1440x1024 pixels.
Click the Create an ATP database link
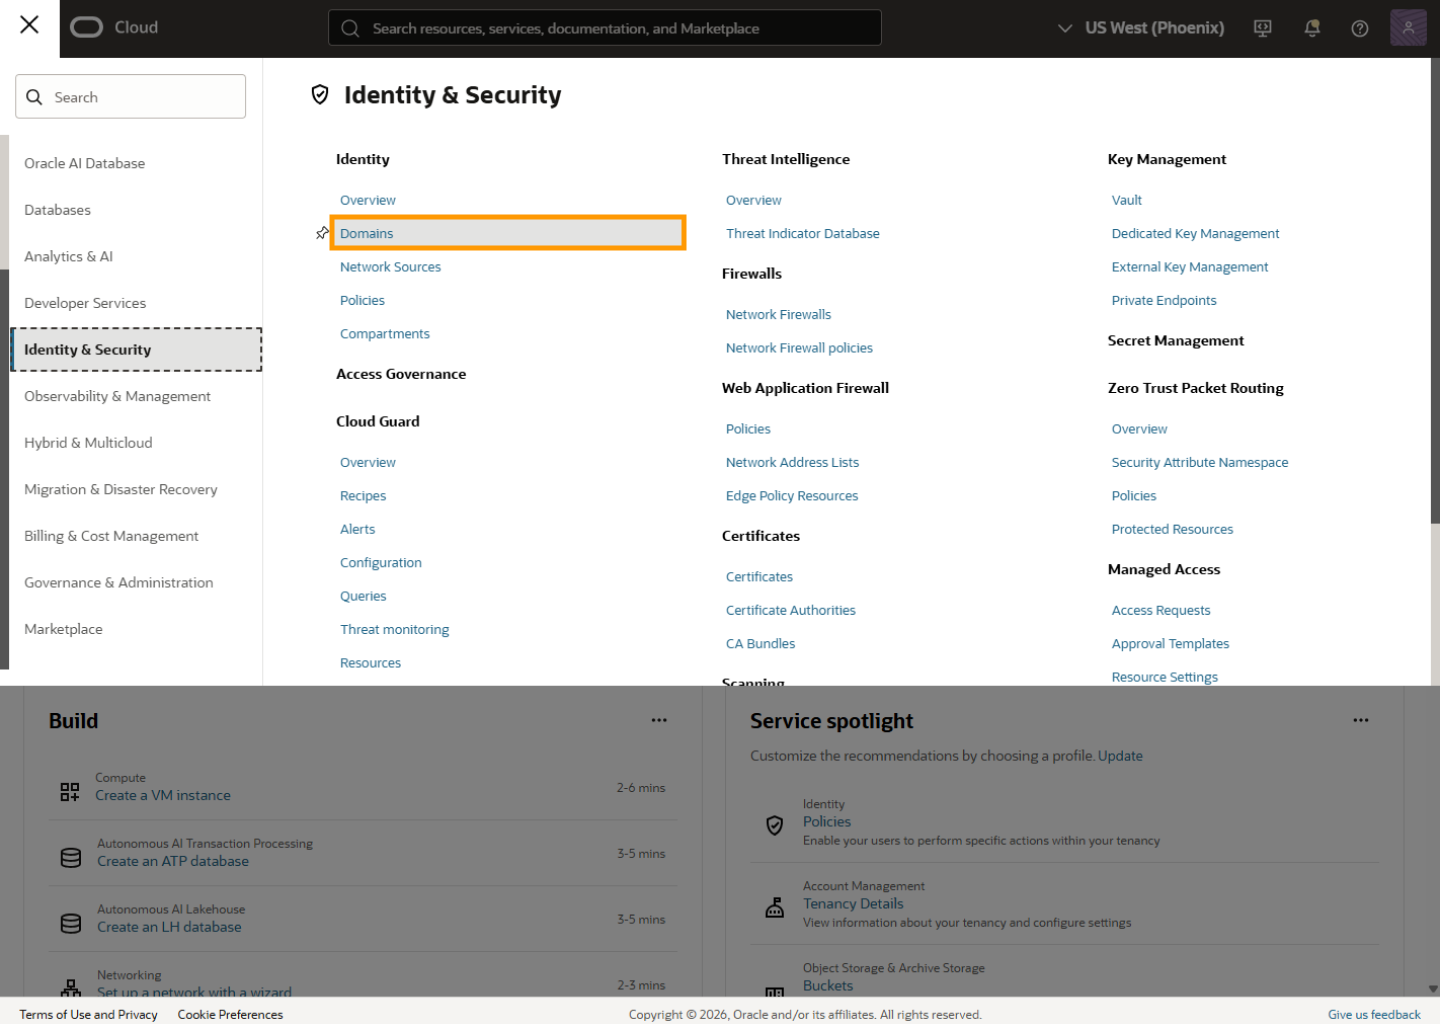(173, 862)
